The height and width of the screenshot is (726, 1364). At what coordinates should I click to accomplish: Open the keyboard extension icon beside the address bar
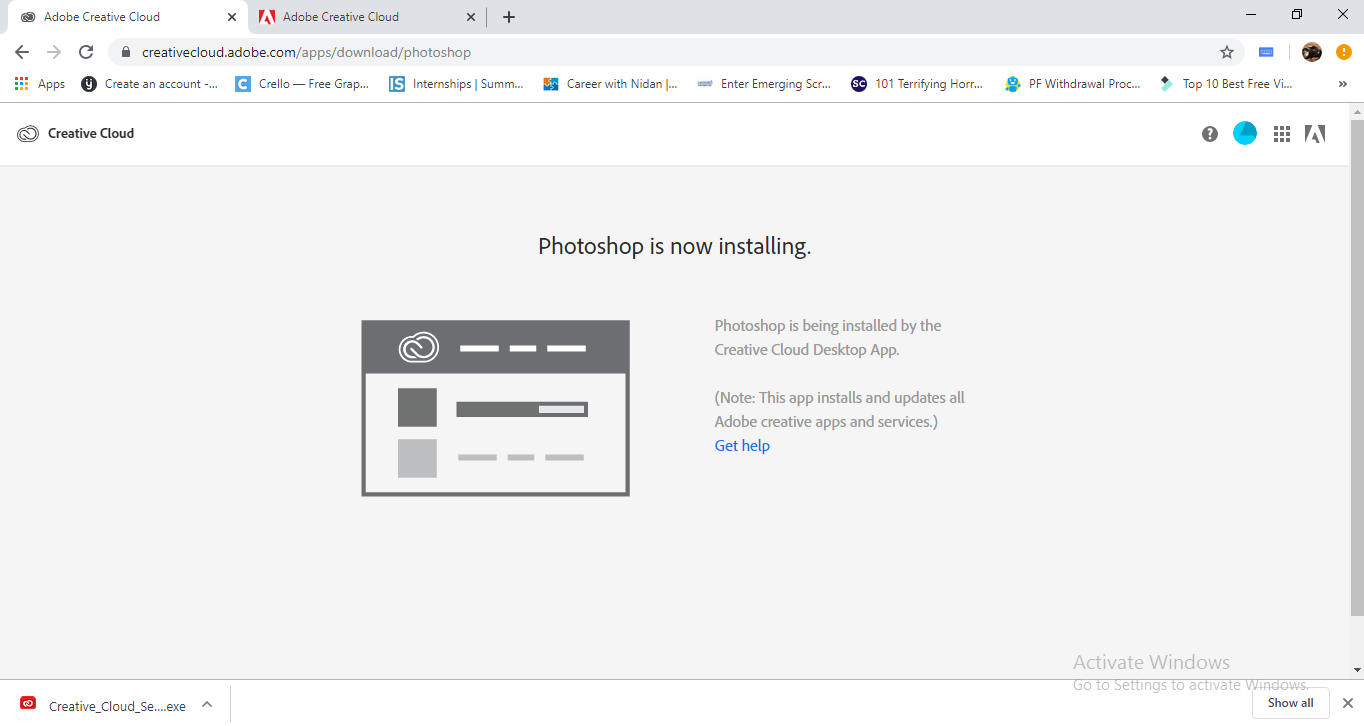pyautogui.click(x=1266, y=51)
